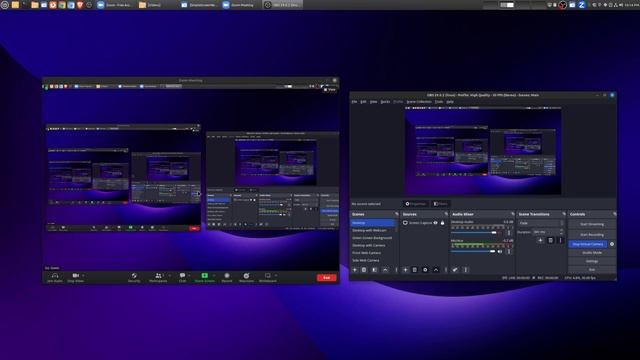Click Properties button below OBS preview

pyautogui.click(x=416, y=204)
